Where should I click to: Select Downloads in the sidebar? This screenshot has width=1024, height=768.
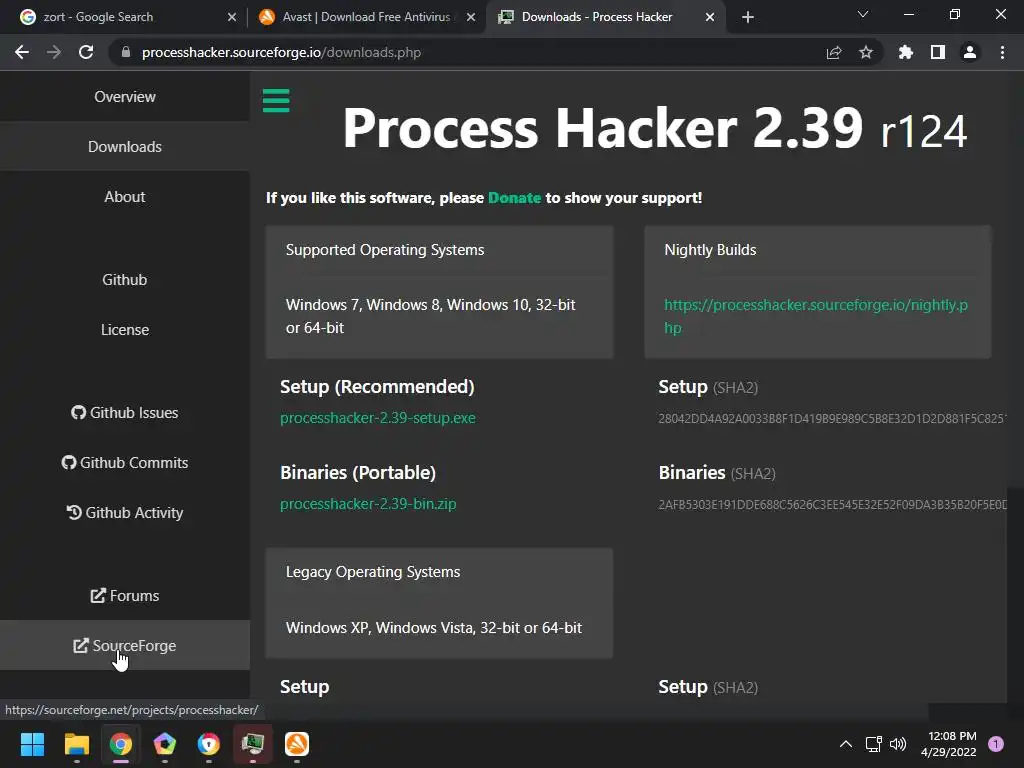(x=125, y=147)
